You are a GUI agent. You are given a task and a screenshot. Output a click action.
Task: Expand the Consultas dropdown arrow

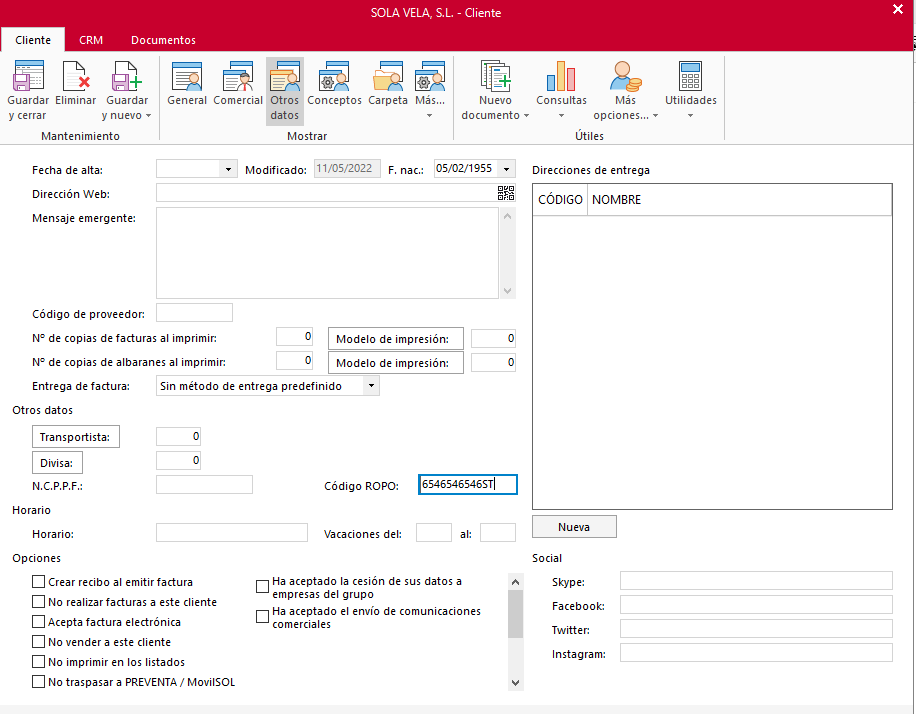click(x=561, y=116)
